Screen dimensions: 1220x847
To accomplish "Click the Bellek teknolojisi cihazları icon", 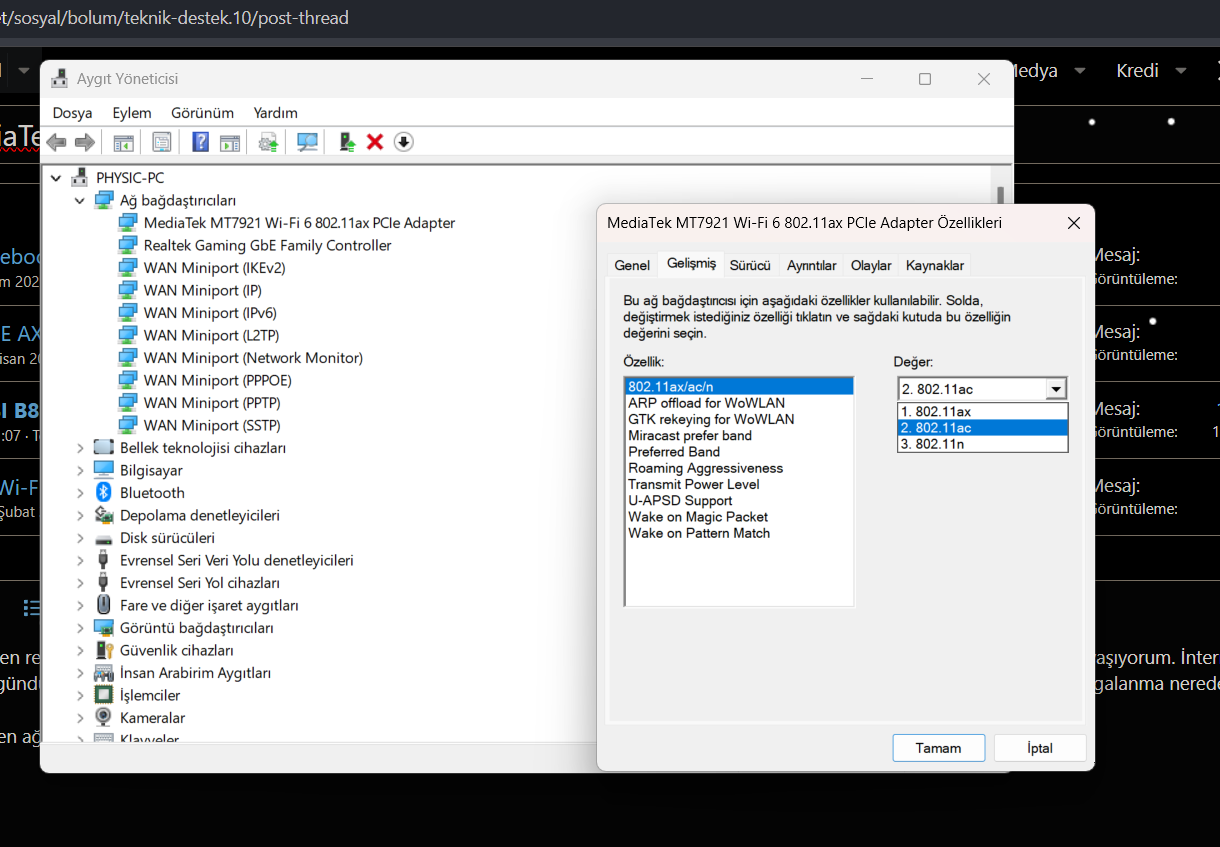I will click(103, 447).
